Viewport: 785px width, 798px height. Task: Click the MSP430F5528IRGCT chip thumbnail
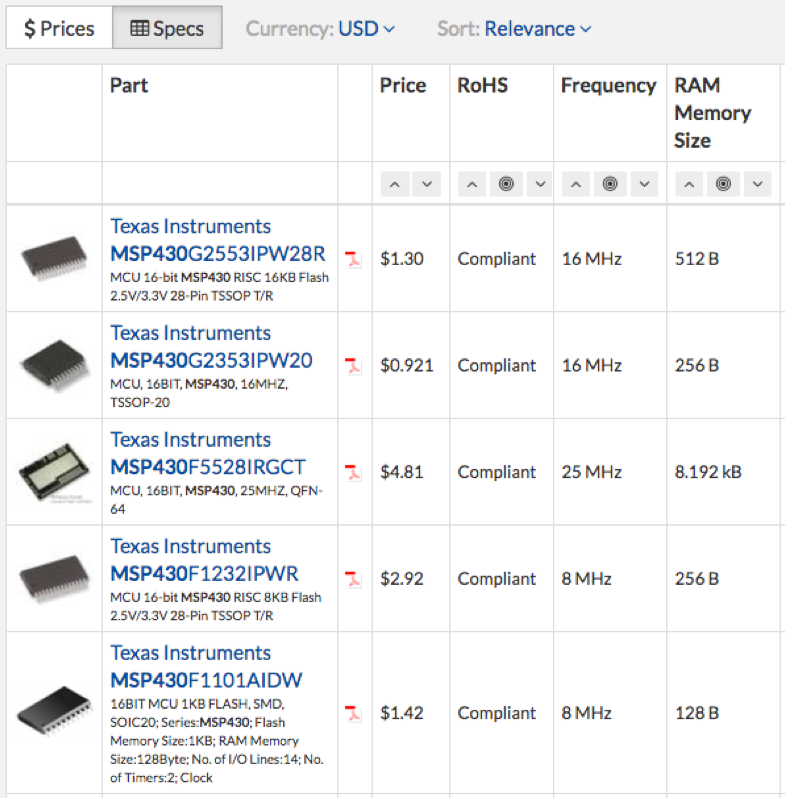54,472
